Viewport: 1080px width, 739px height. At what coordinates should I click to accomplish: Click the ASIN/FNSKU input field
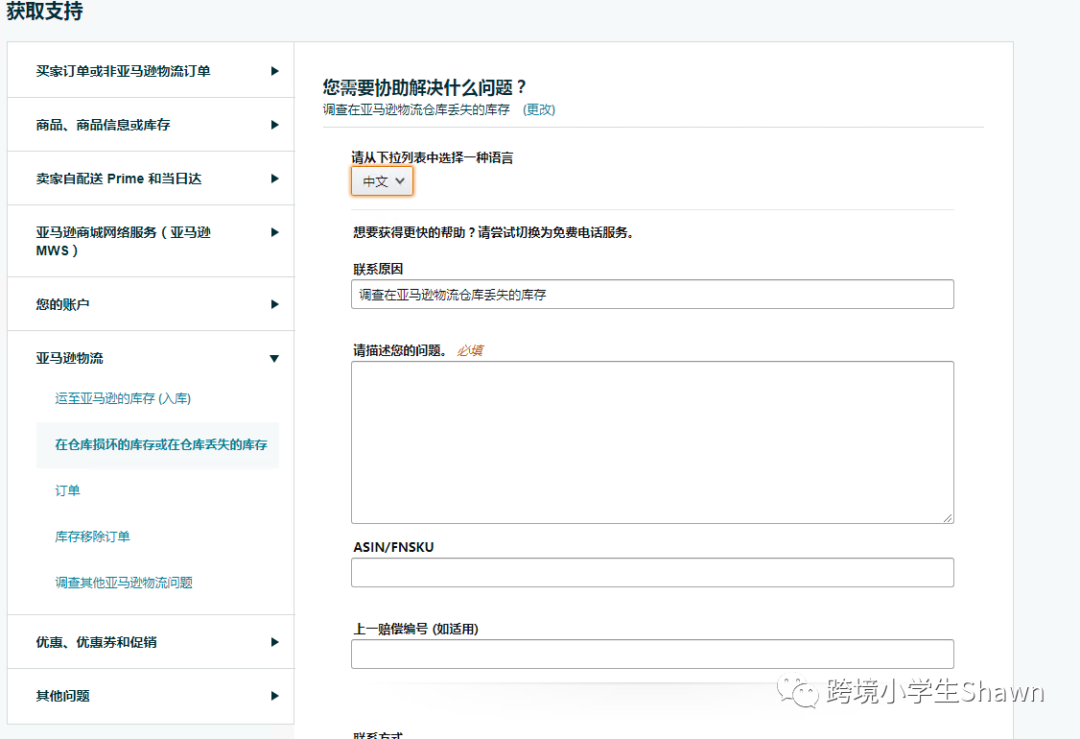tap(652, 572)
